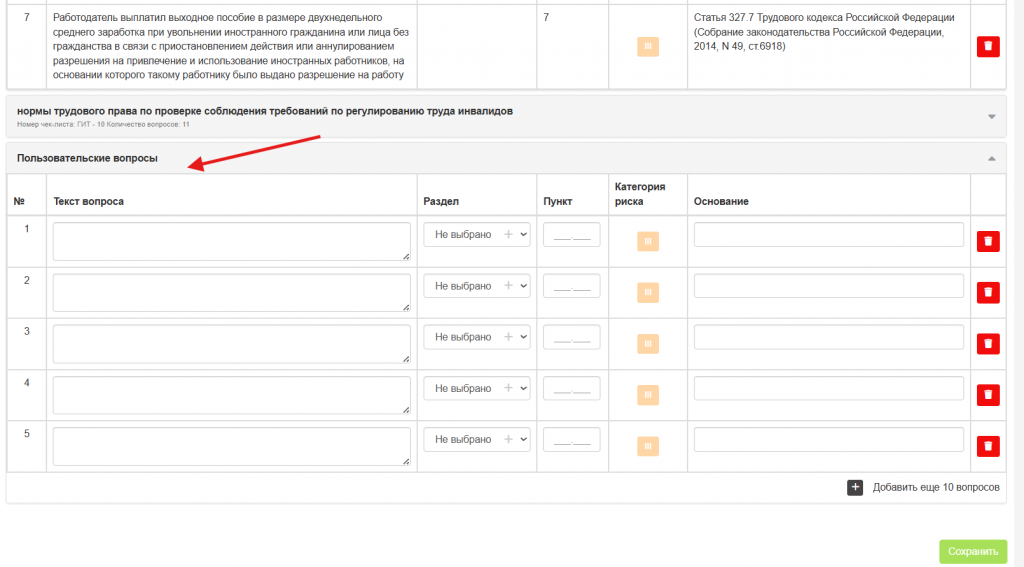Click the Статья 327.7 Трудового кодекса basis text
This screenshot has width=1024, height=567.
coord(824,32)
